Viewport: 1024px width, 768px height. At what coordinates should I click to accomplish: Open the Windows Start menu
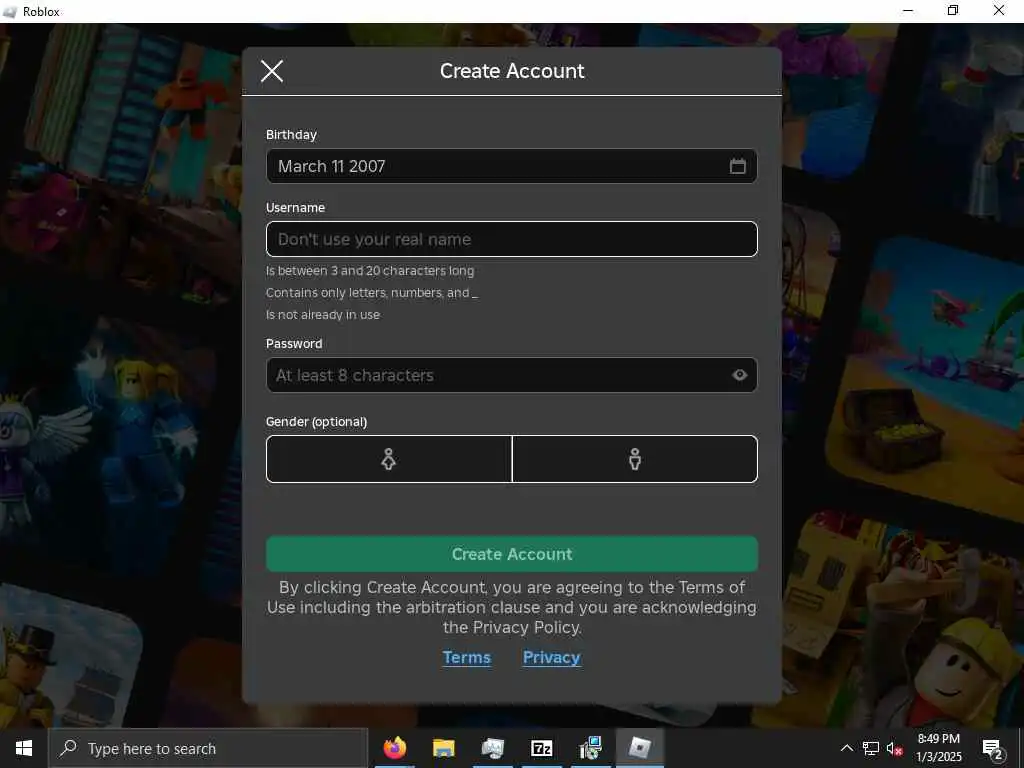(24, 748)
